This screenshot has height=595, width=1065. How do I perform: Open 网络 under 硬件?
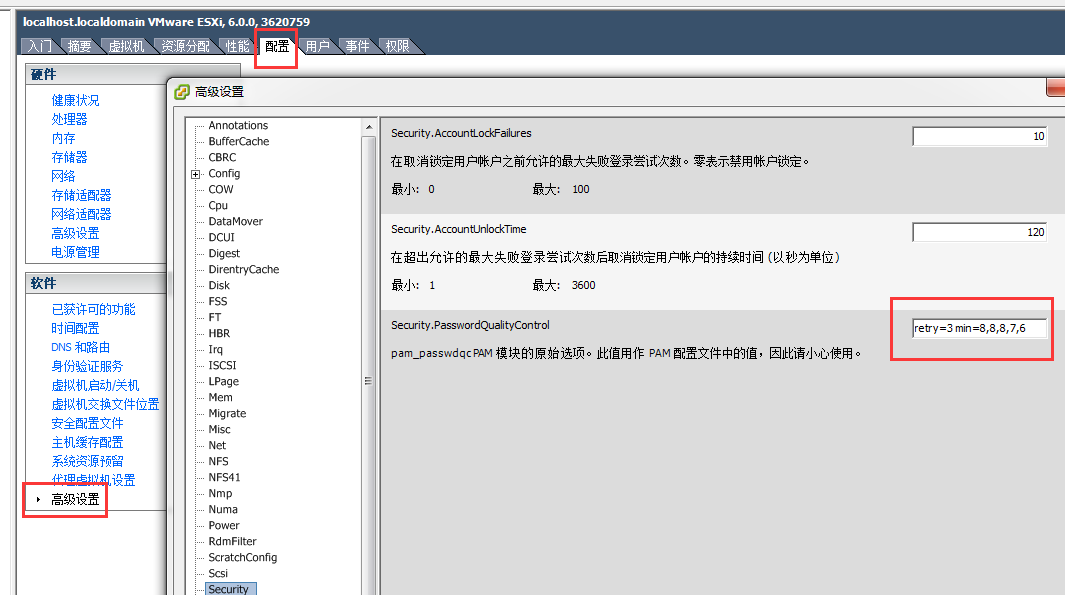63,175
